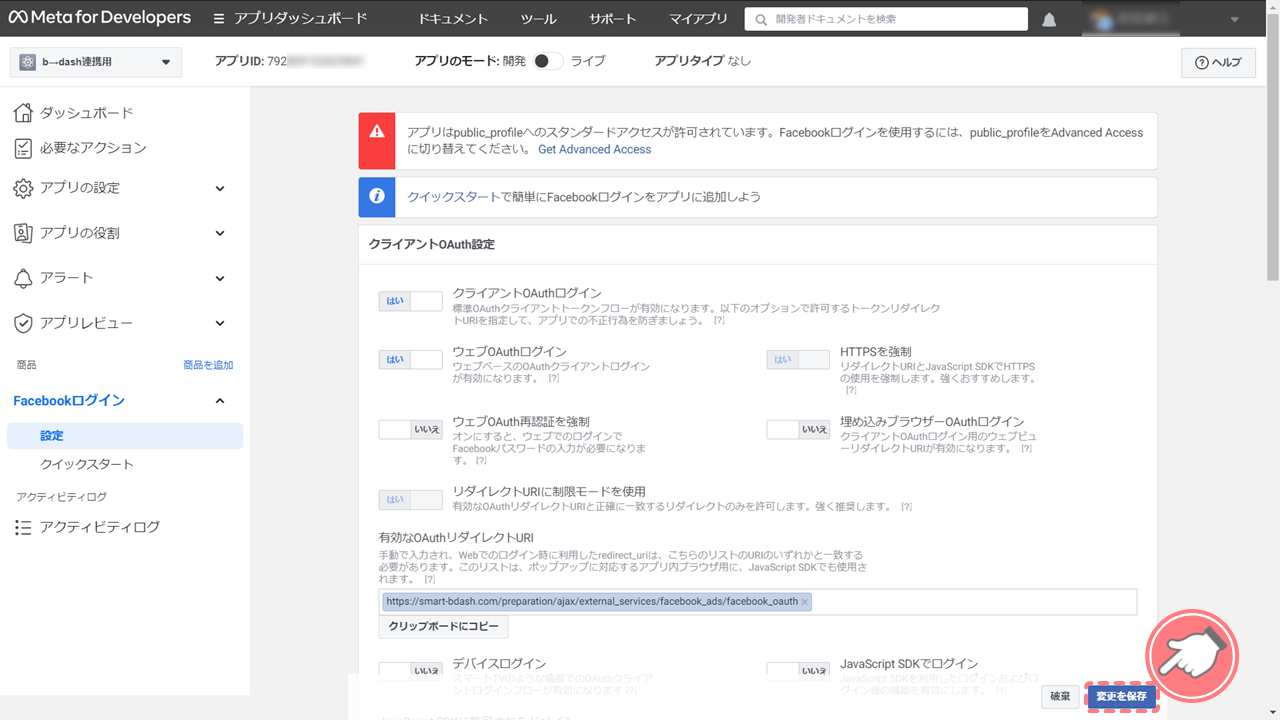Screen dimensions: 1280x720
Task: Open the サポート menu
Action: coord(612,19)
